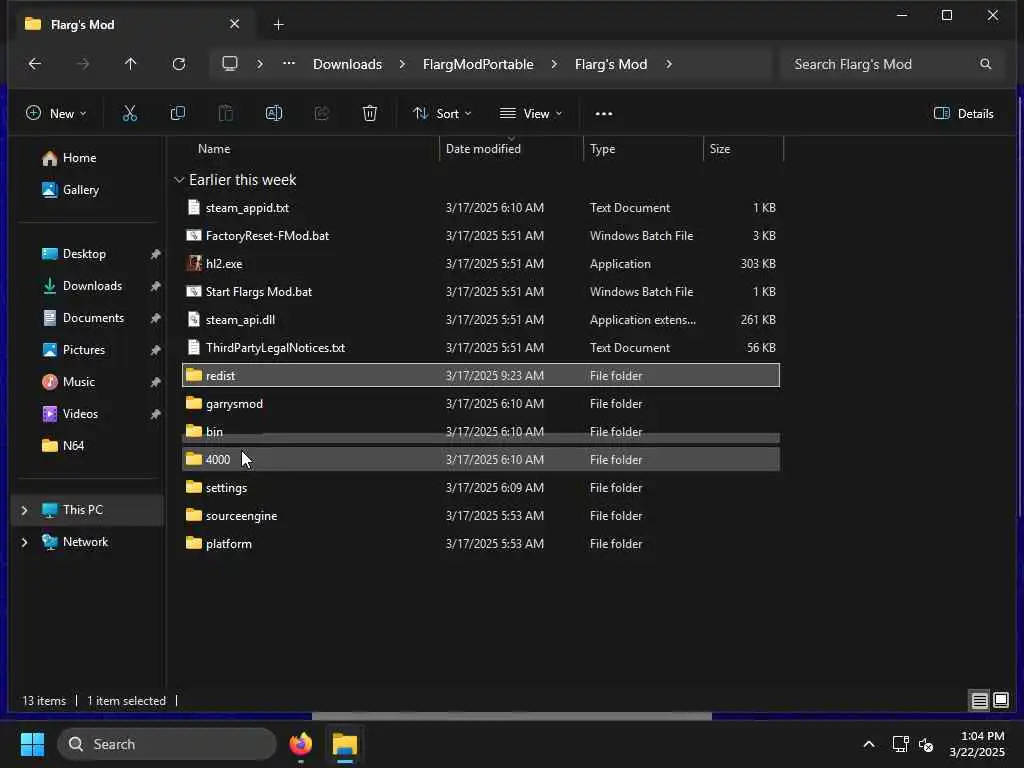Show hidden breadcrumb path with ellipsis
Viewport: 1024px width, 768px height.
(289, 63)
